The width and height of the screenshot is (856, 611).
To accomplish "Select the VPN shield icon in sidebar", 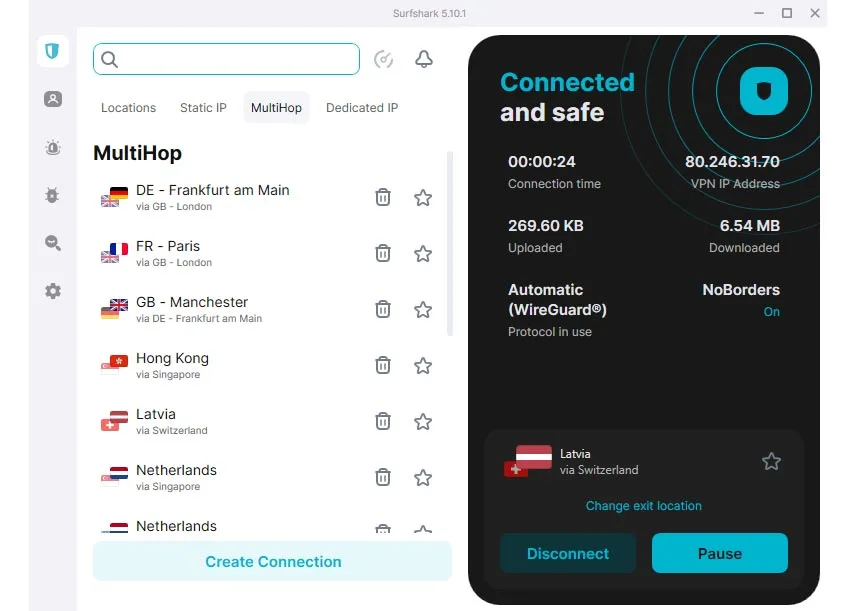I will (52, 50).
